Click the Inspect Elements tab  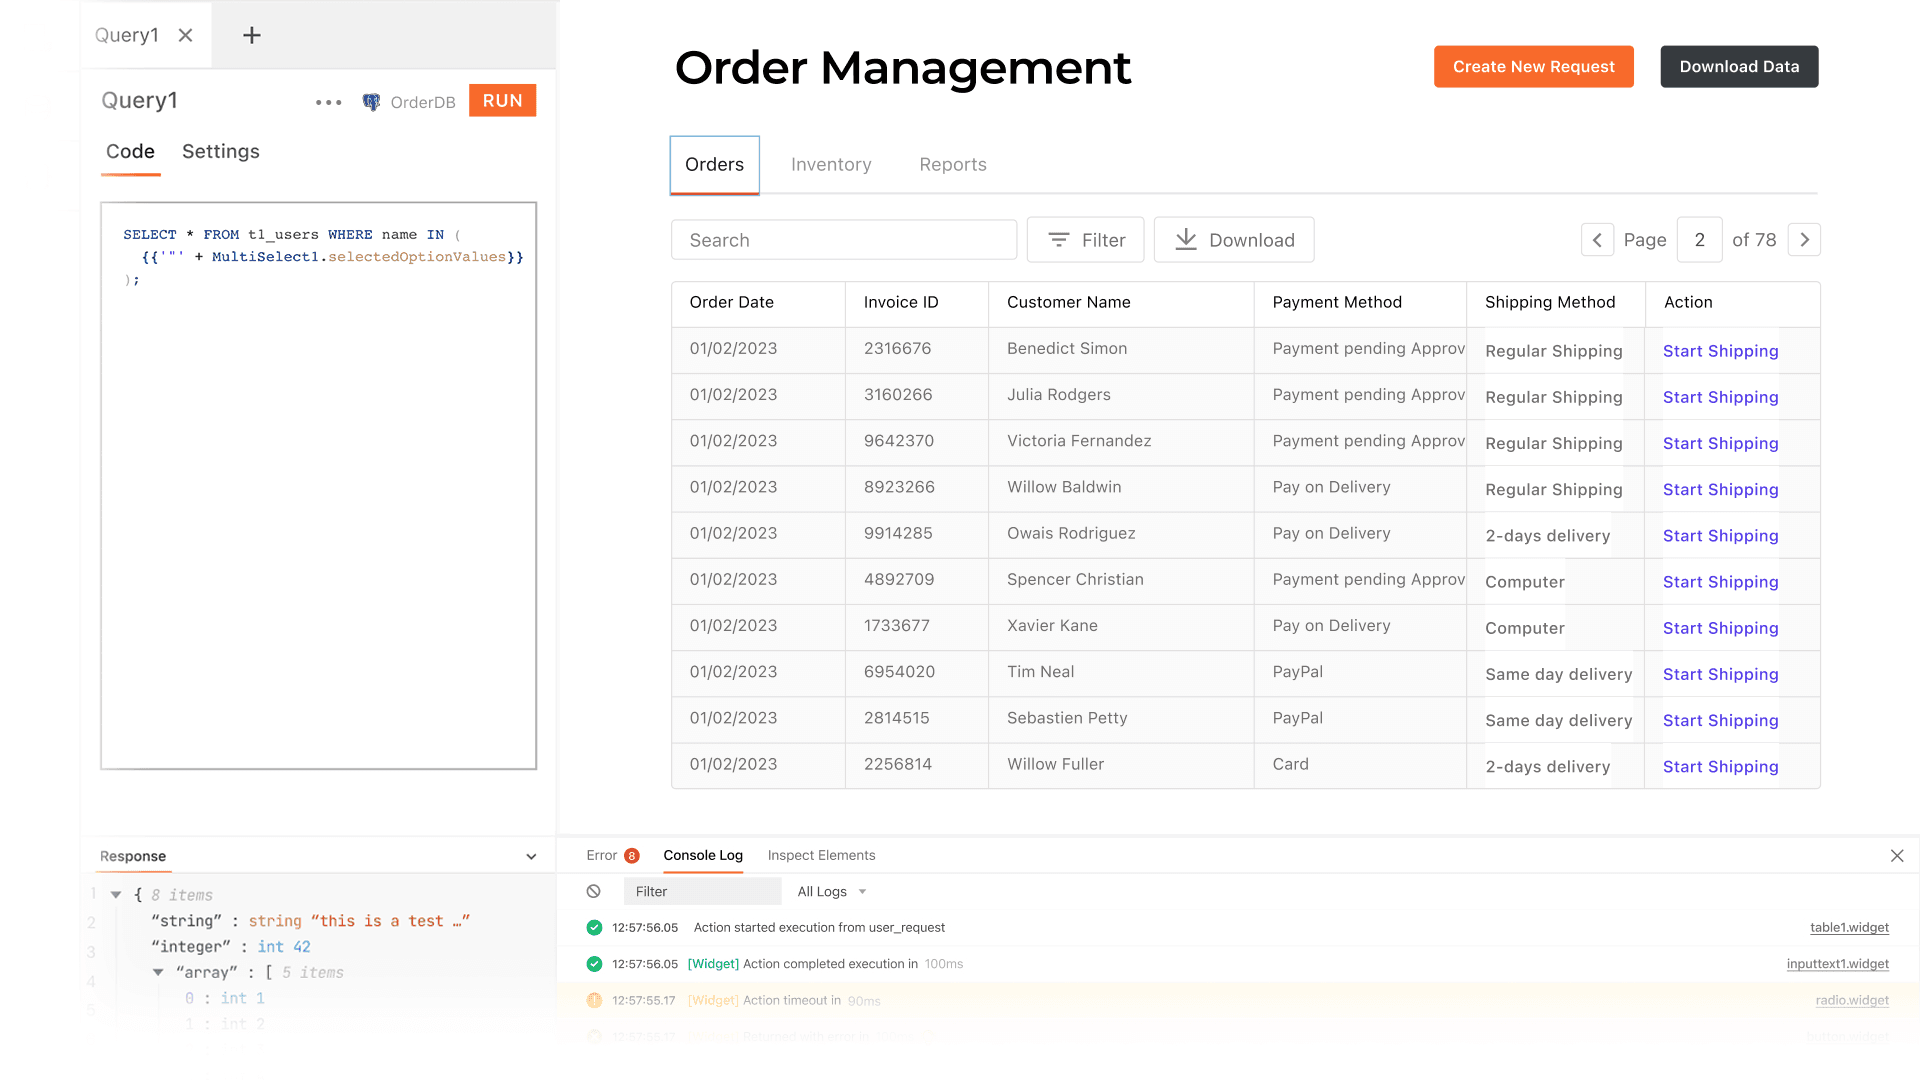coord(822,855)
